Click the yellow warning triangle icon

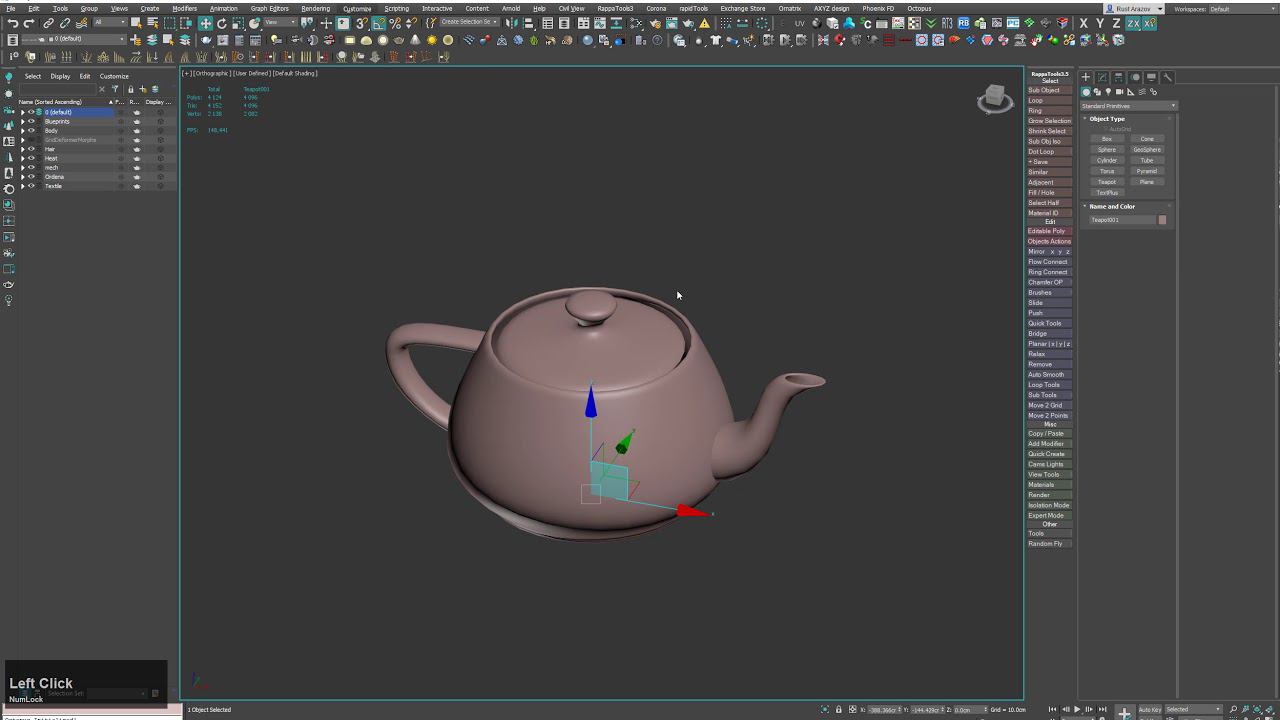click(x=704, y=23)
